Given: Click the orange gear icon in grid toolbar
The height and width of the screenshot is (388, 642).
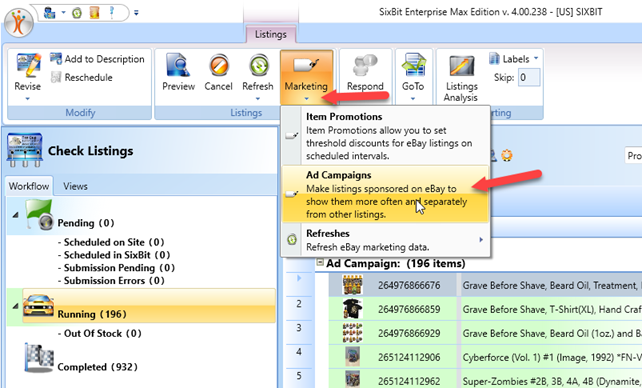Looking at the screenshot, I should point(507,156).
